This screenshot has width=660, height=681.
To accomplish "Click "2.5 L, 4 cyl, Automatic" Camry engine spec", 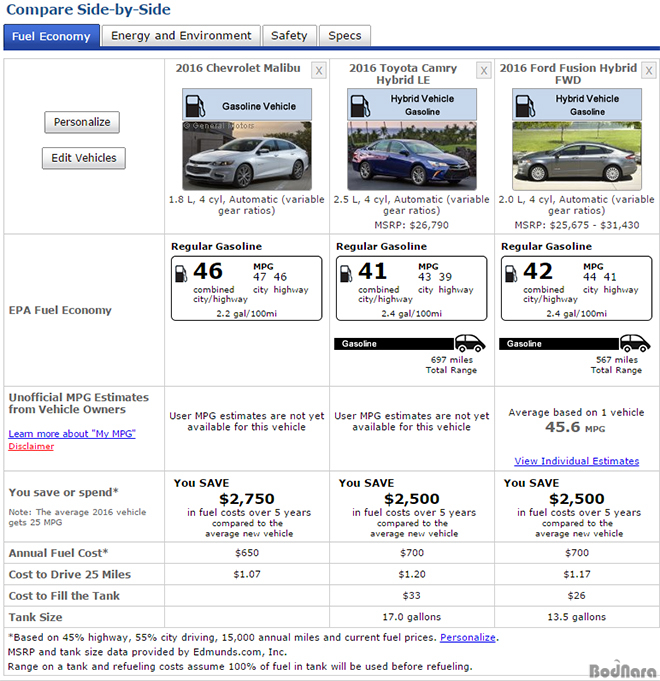I will point(412,205).
